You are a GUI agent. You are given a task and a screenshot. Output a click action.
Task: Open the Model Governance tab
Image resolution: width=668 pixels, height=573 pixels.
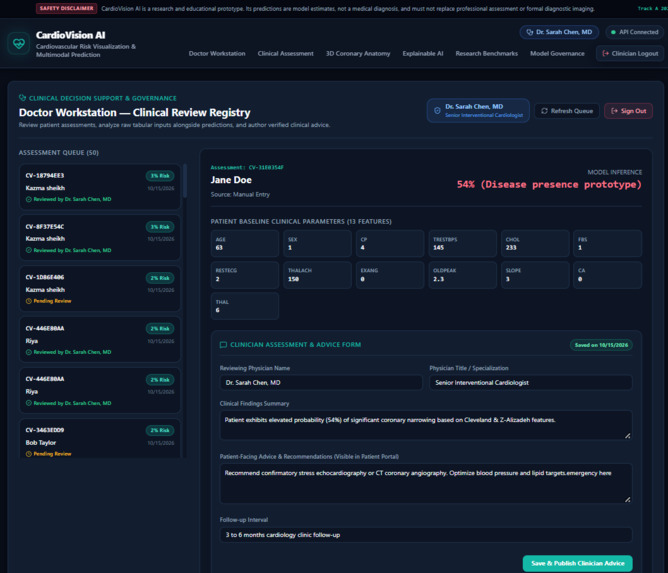click(557, 53)
